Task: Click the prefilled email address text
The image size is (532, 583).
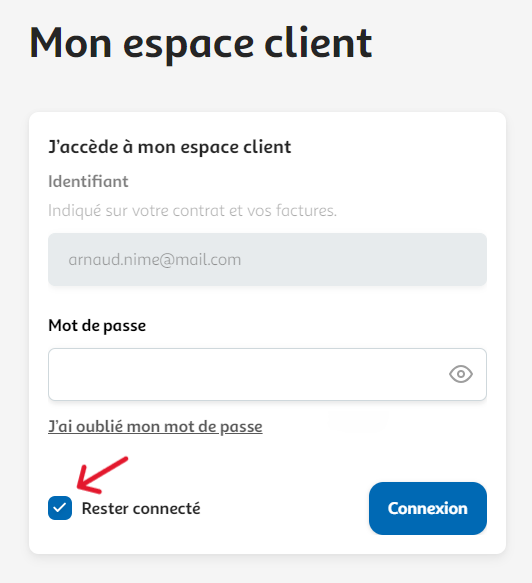Action: pyautogui.click(x=155, y=260)
